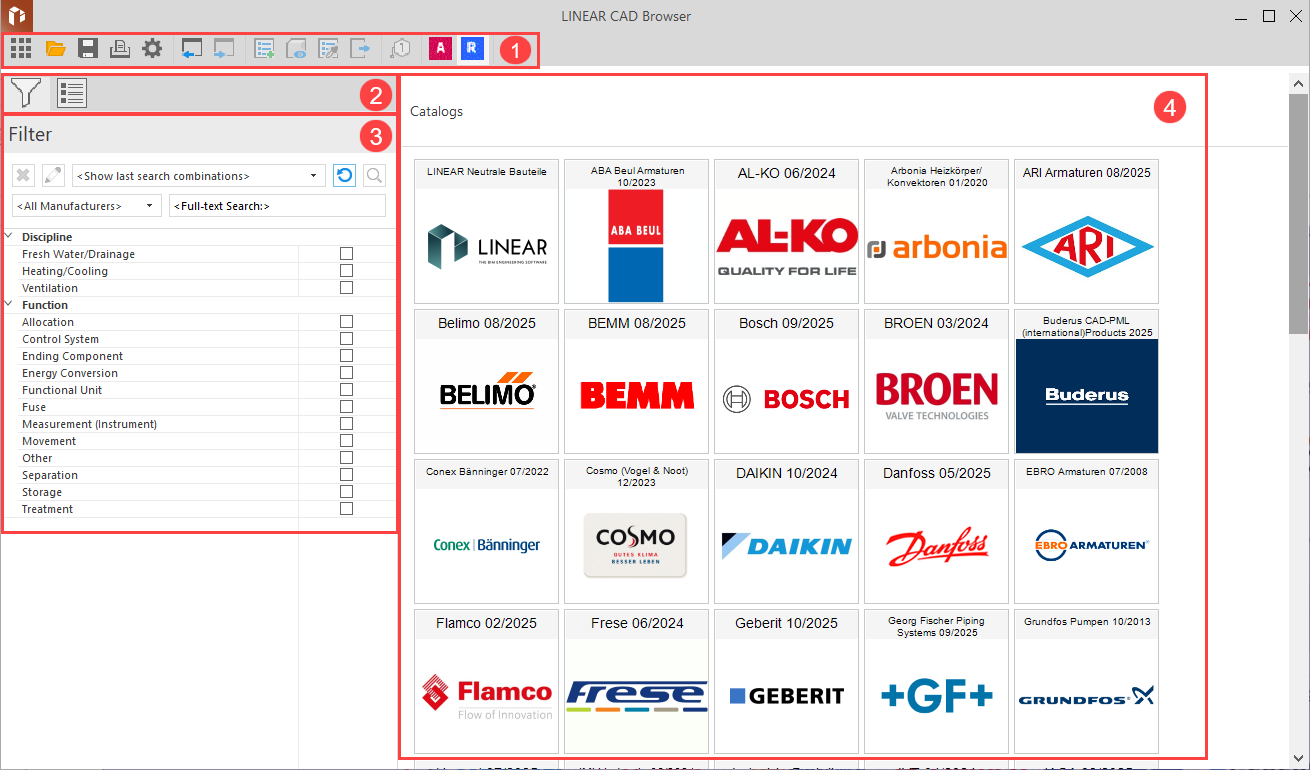This screenshot has height=770, width=1310.
Task: Enable the Fuse checkbox
Action: [x=347, y=407]
